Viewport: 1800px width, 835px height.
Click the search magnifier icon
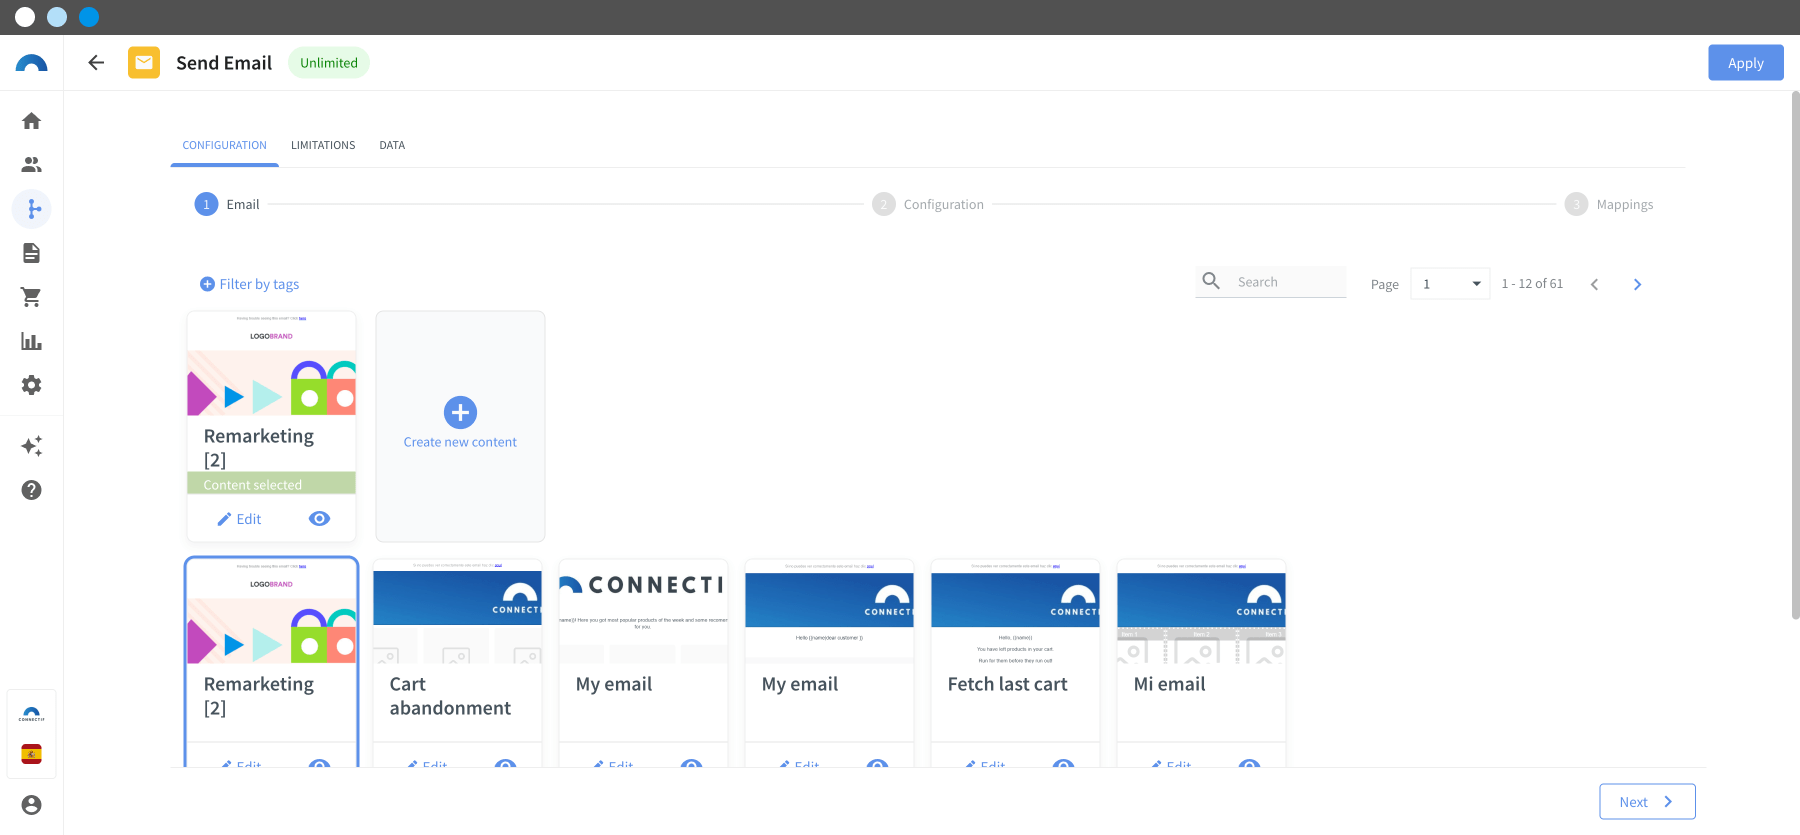coord(1211,281)
